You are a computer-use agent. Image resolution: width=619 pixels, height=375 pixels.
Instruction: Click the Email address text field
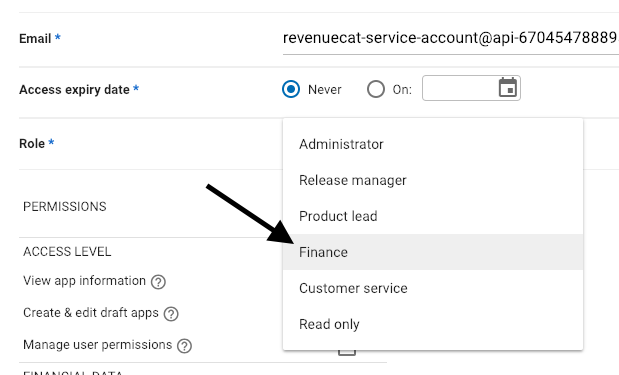(451, 39)
